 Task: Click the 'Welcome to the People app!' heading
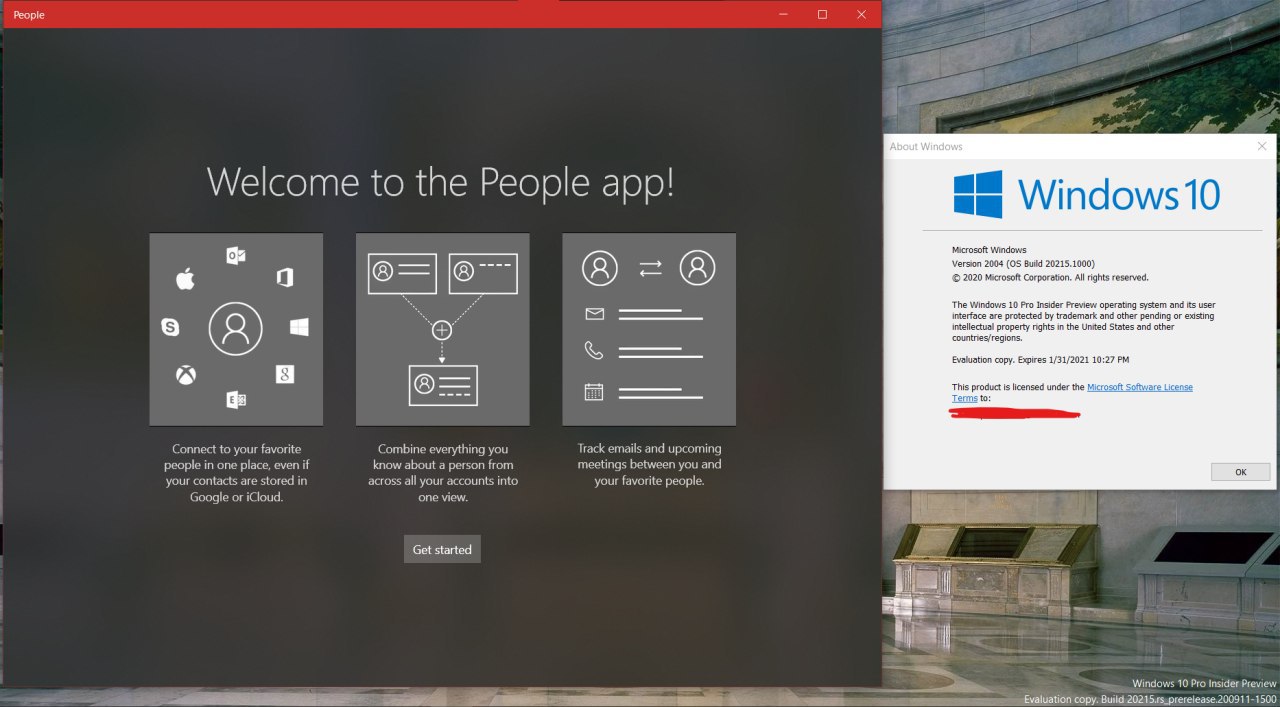pos(441,182)
